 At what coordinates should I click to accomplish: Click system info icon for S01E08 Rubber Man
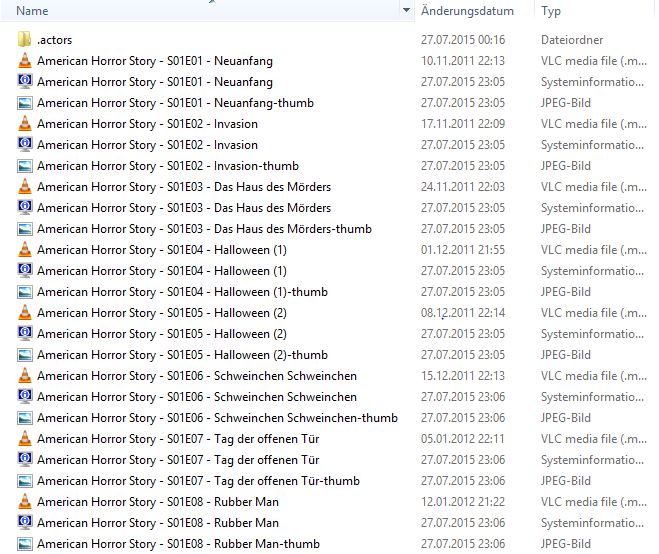(x=25, y=523)
